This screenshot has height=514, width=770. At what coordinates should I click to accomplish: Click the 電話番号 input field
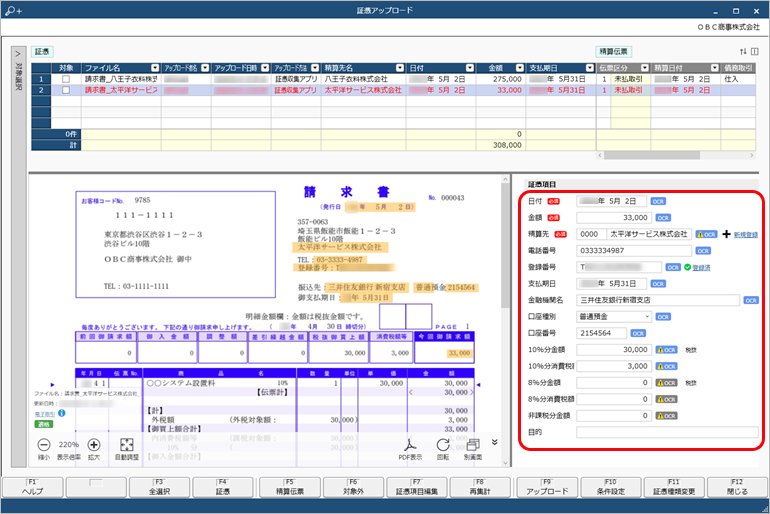pyautogui.click(x=634, y=251)
